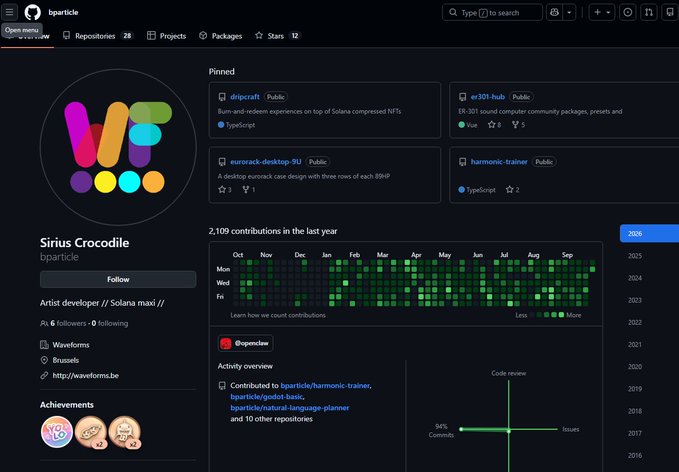Open the YOLO achievement badge

coord(57,432)
